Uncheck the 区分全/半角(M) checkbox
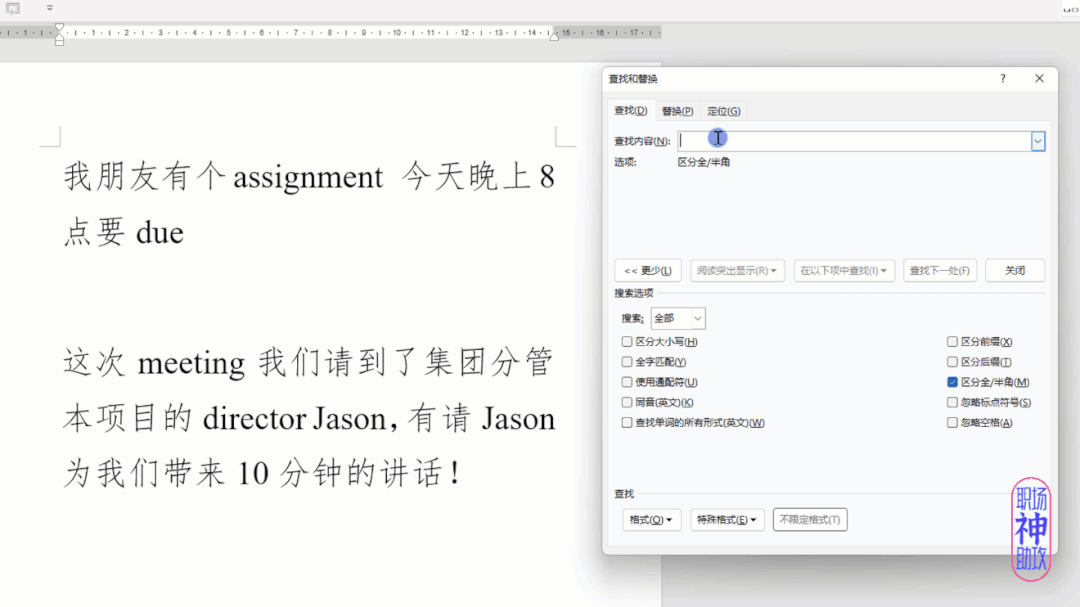 [x=952, y=382]
